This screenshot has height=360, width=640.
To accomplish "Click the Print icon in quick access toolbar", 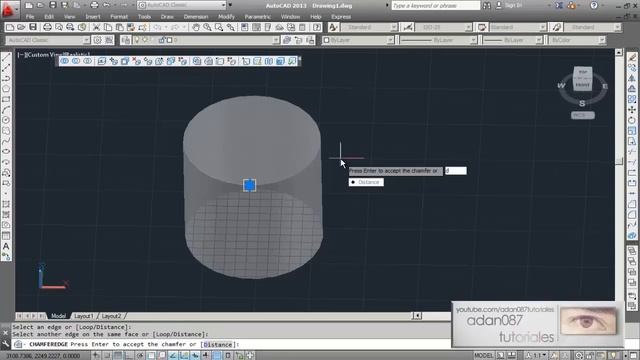I will (x=94, y=5).
